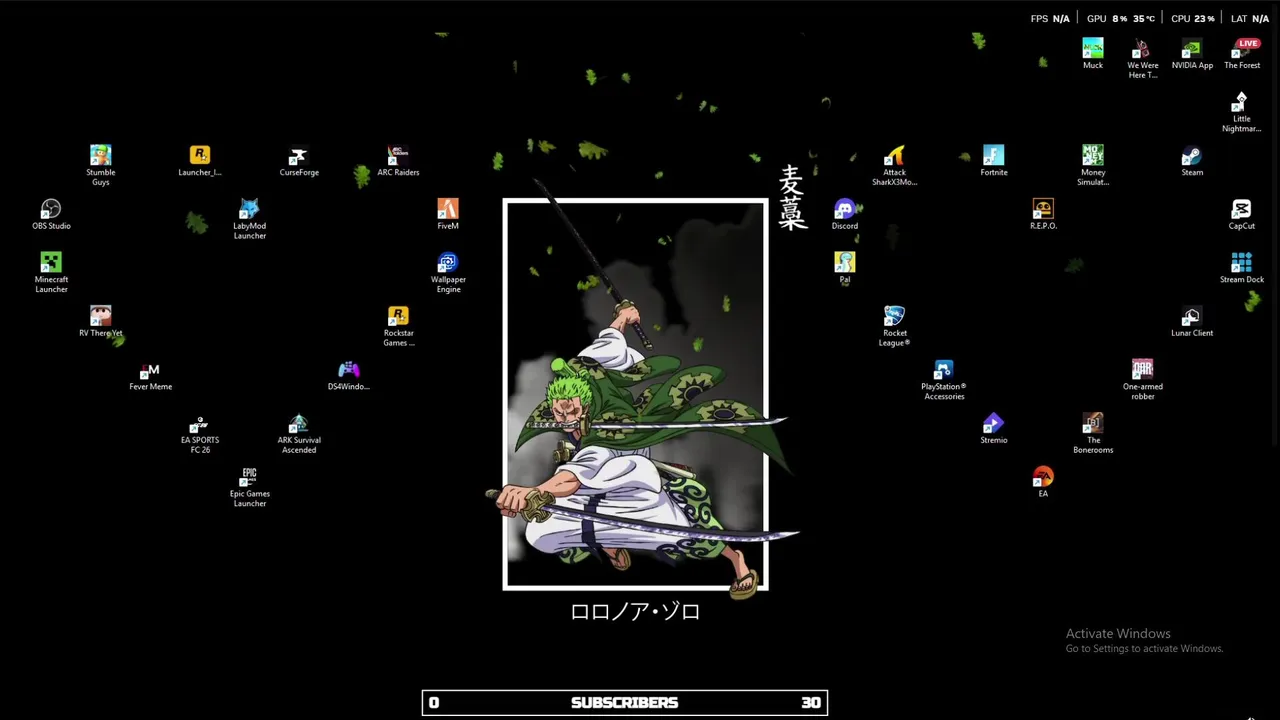1280x720 pixels.
Task: Open the Attack SharkX3 mouse software icon
Action: 894,165
